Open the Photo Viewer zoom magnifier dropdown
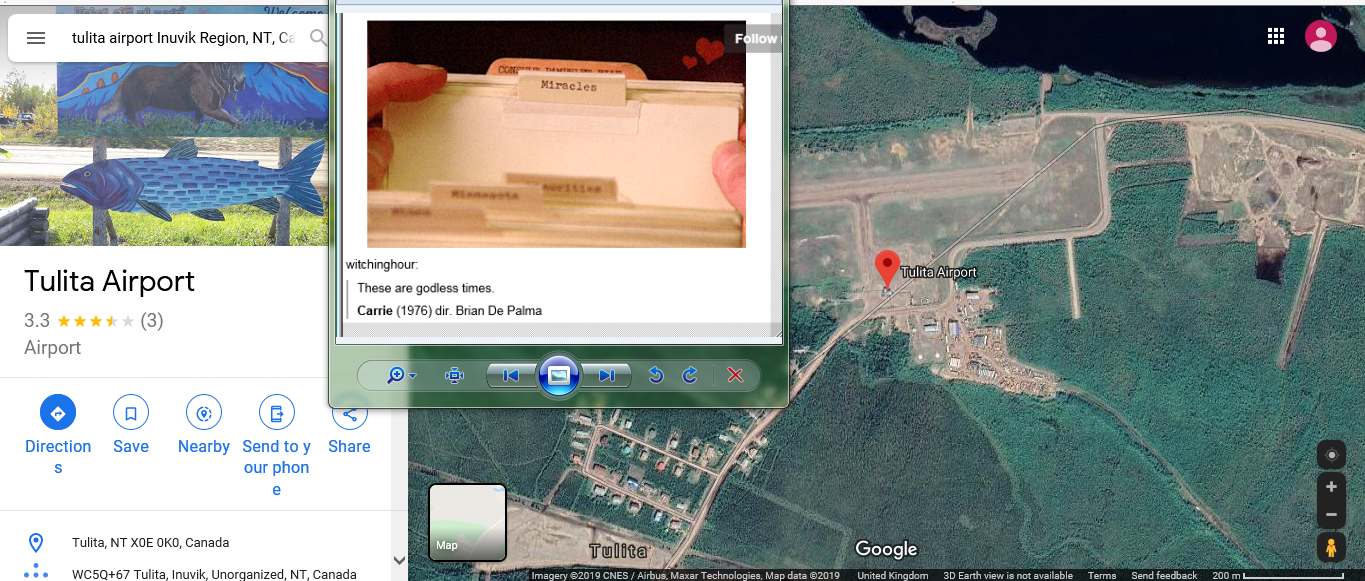The width and height of the screenshot is (1365, 581). [x=401, y=375]
